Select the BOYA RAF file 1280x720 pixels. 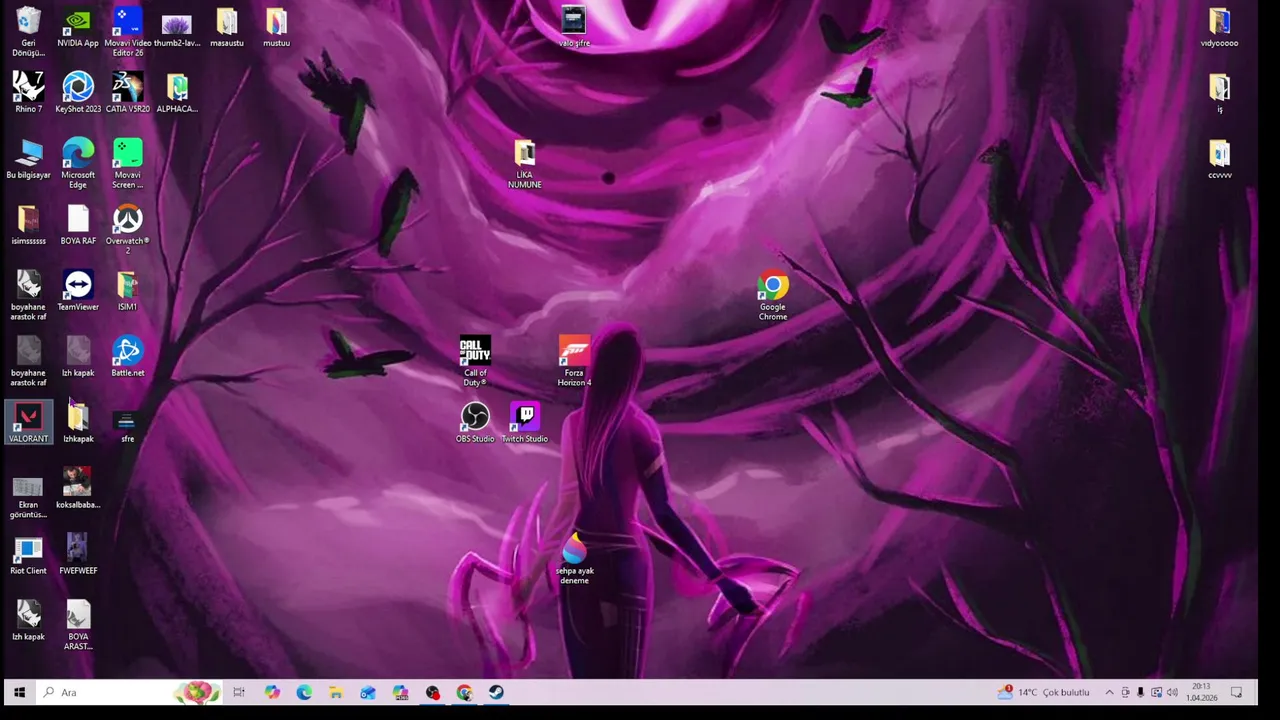coord(78,225)
